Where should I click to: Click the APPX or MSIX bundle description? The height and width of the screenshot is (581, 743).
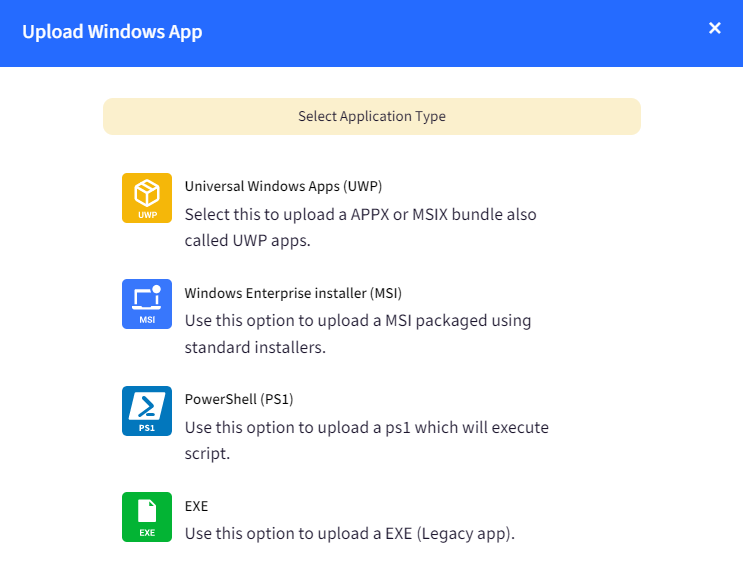(x=361, y=227)
